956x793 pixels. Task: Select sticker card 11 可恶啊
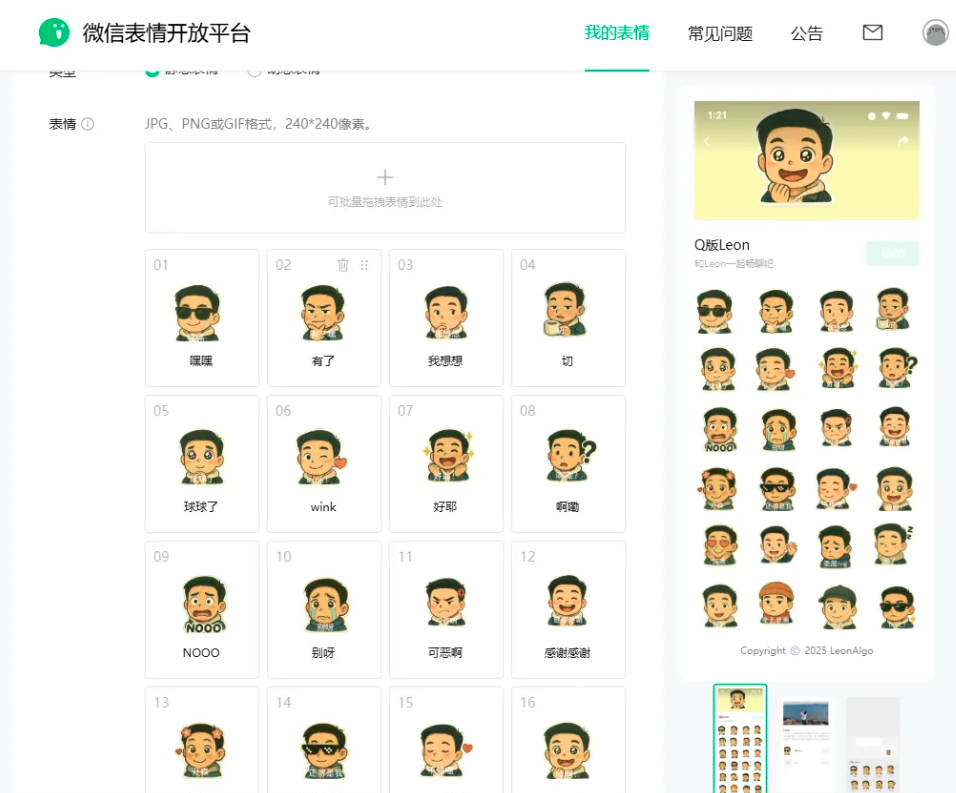[446, 610]
